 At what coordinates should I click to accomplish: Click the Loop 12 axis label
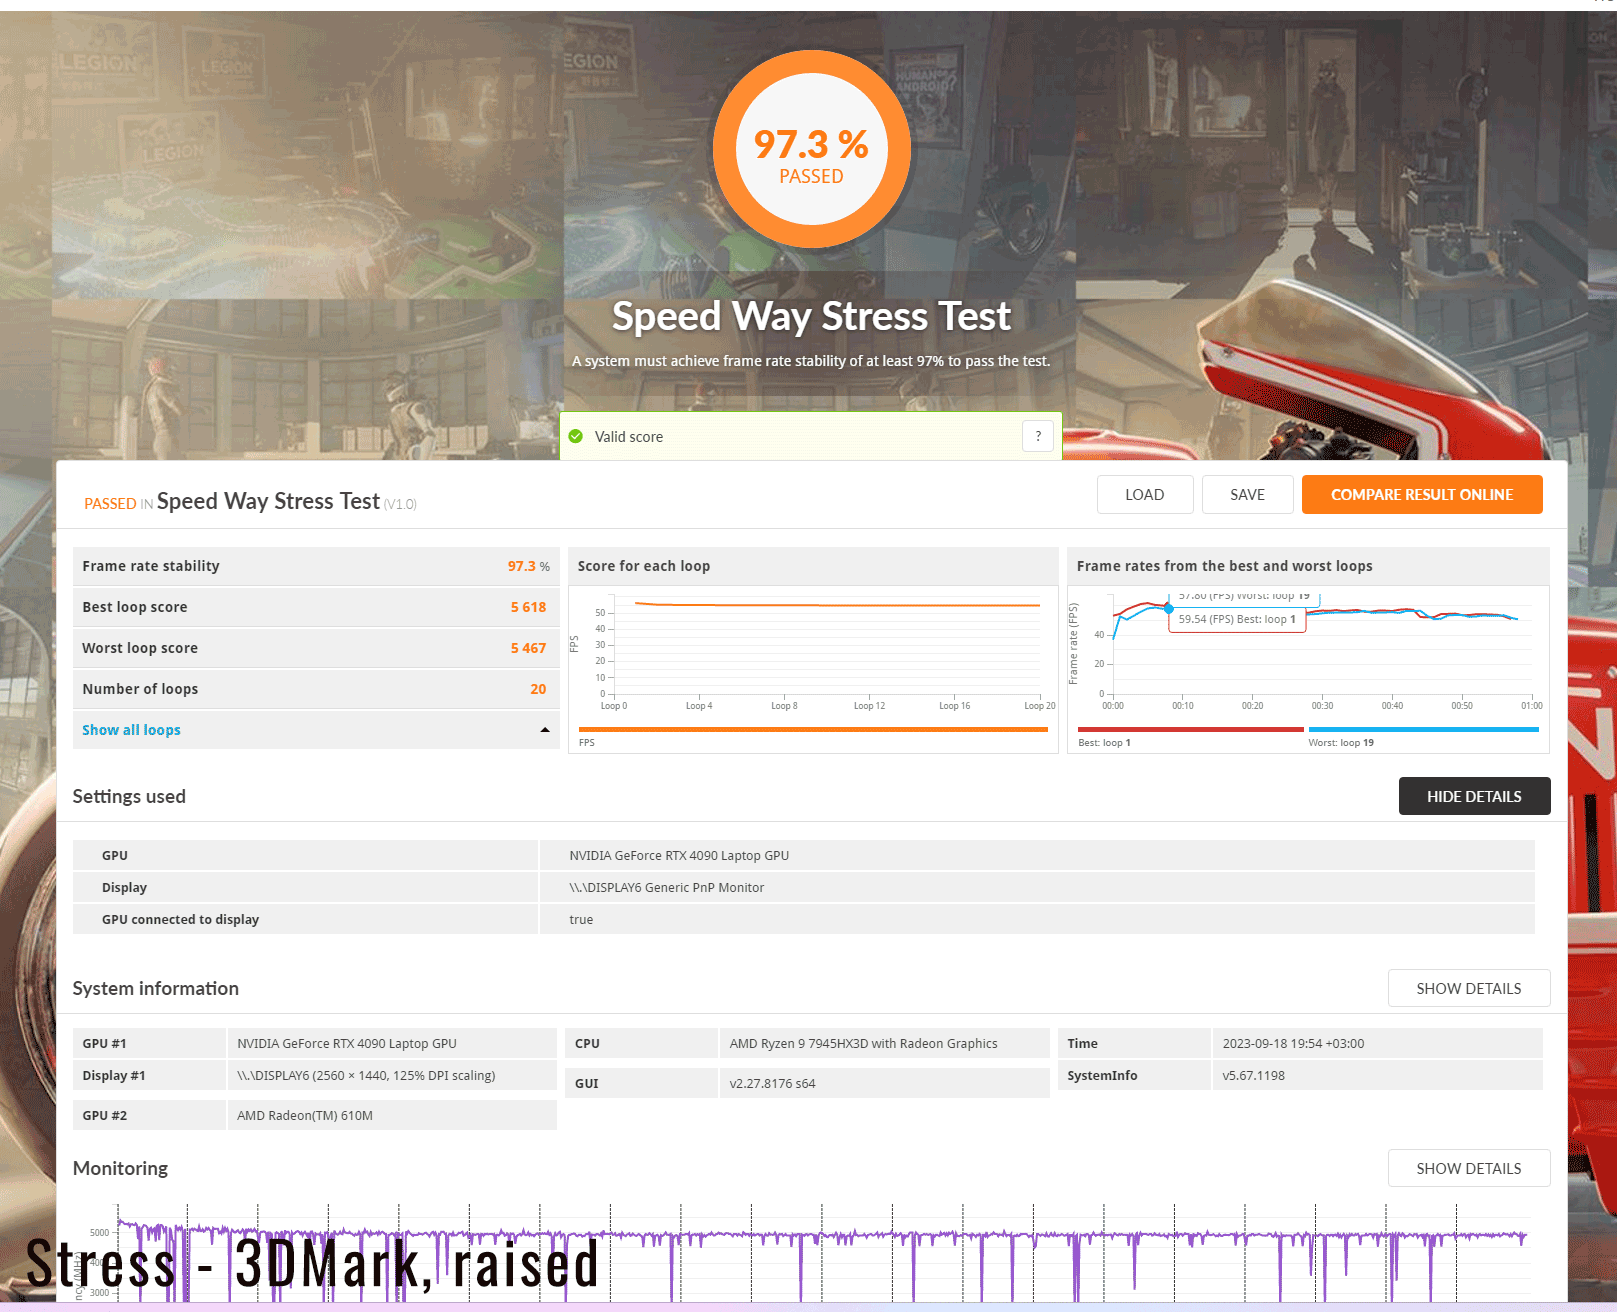point(869,706)
